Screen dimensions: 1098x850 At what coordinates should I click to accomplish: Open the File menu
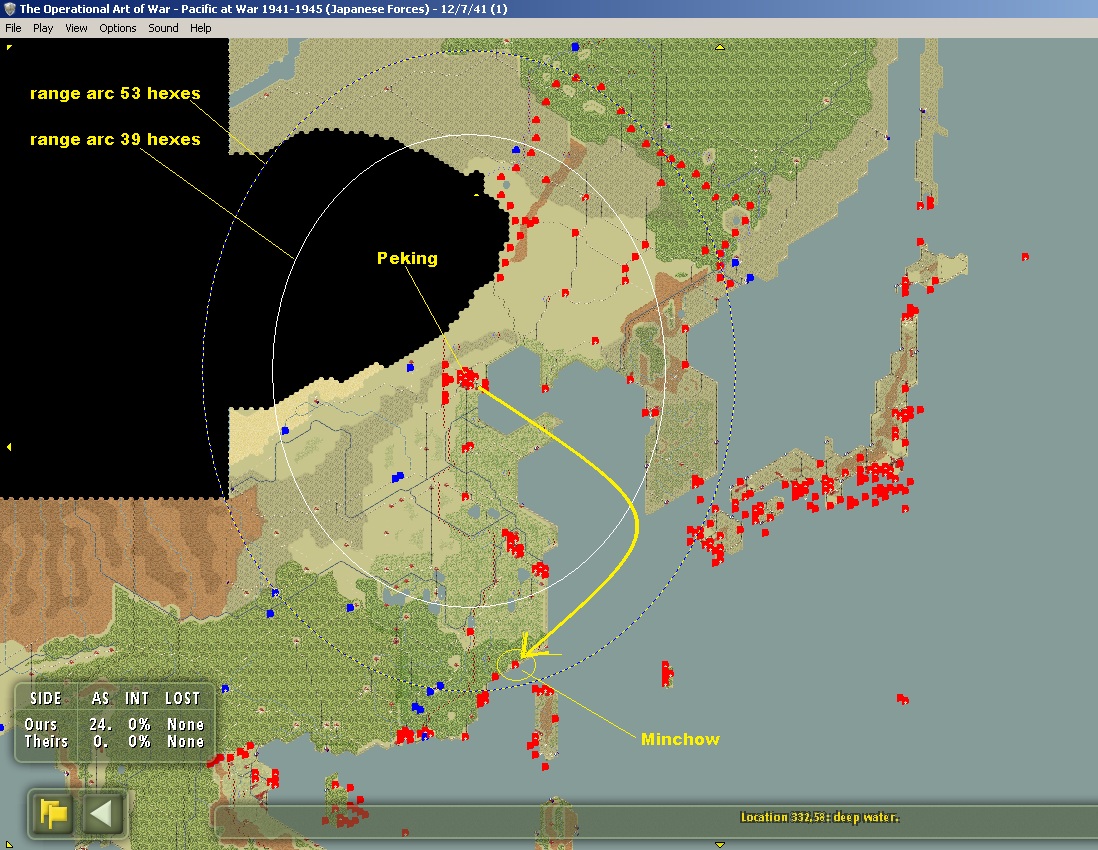pyautogui.click(x=13, y=28)
